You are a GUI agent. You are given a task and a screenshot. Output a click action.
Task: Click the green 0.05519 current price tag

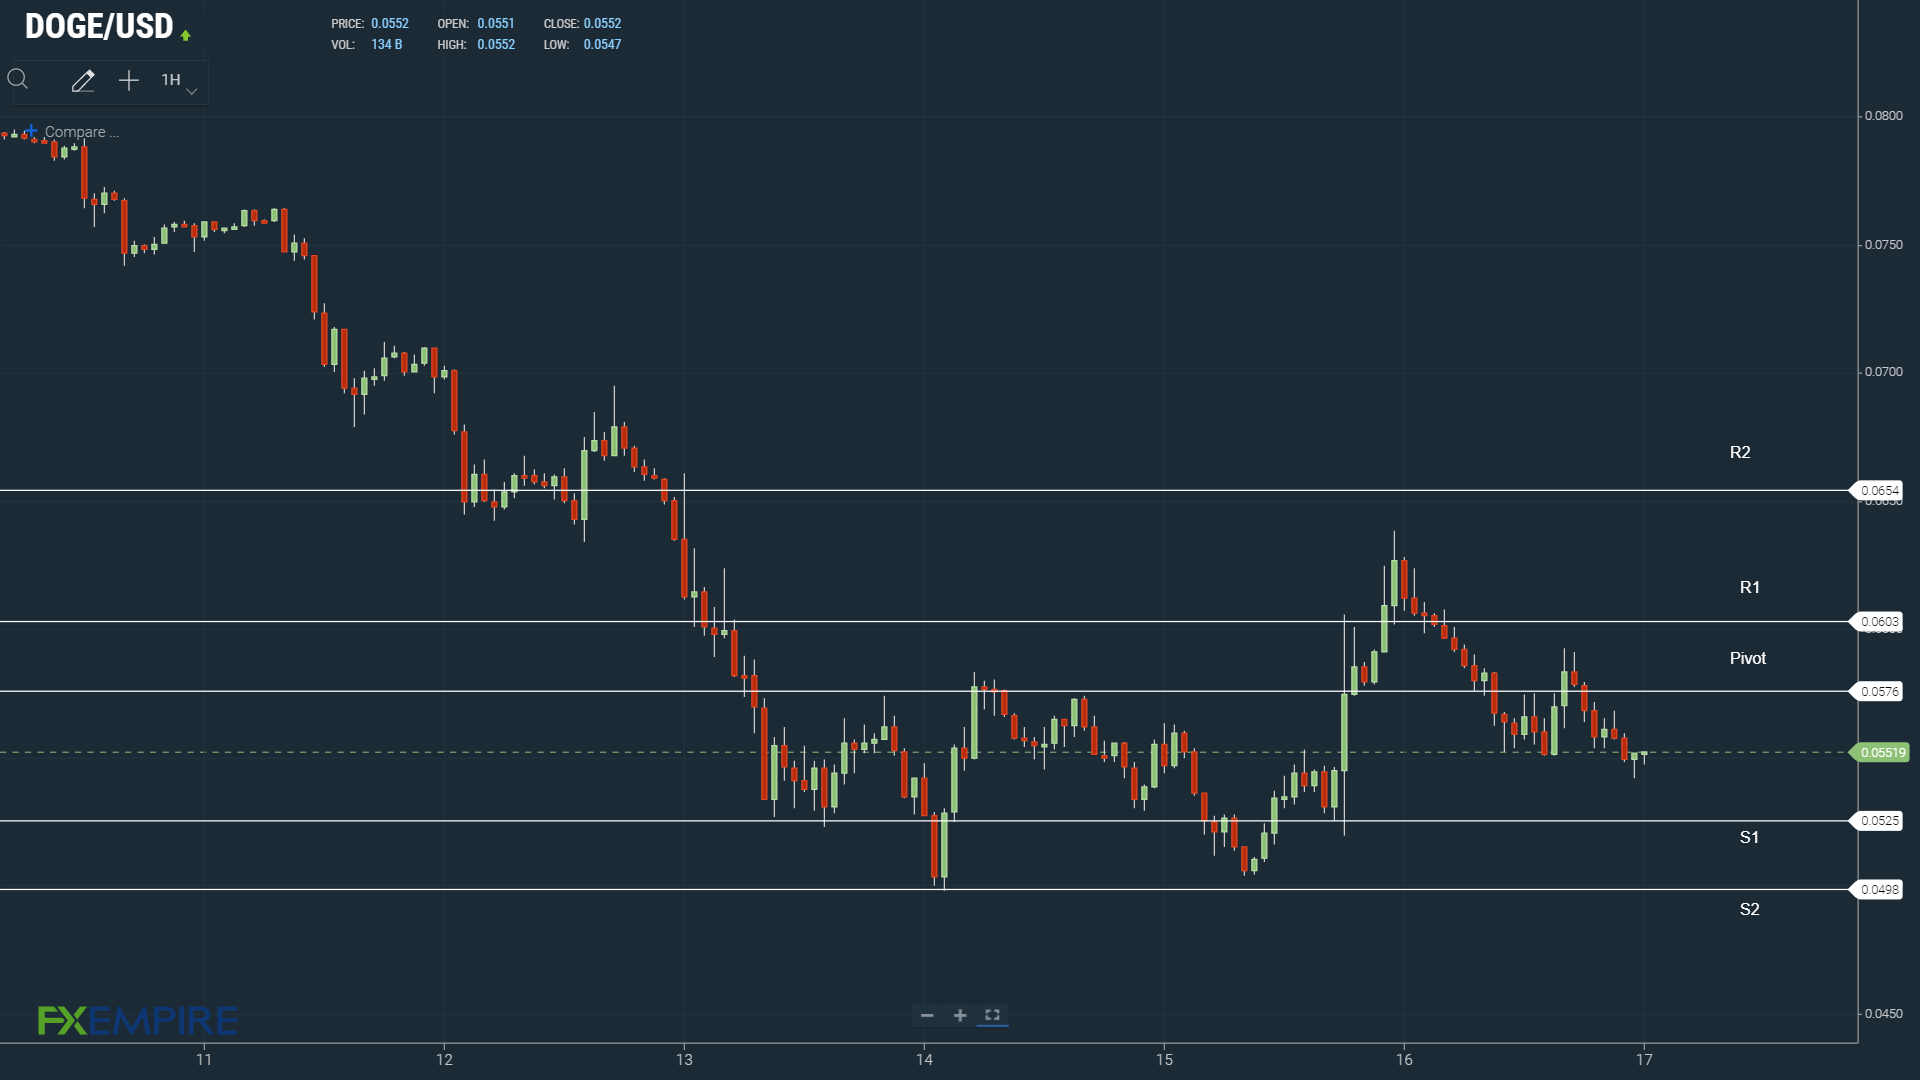coord(1882,752)
